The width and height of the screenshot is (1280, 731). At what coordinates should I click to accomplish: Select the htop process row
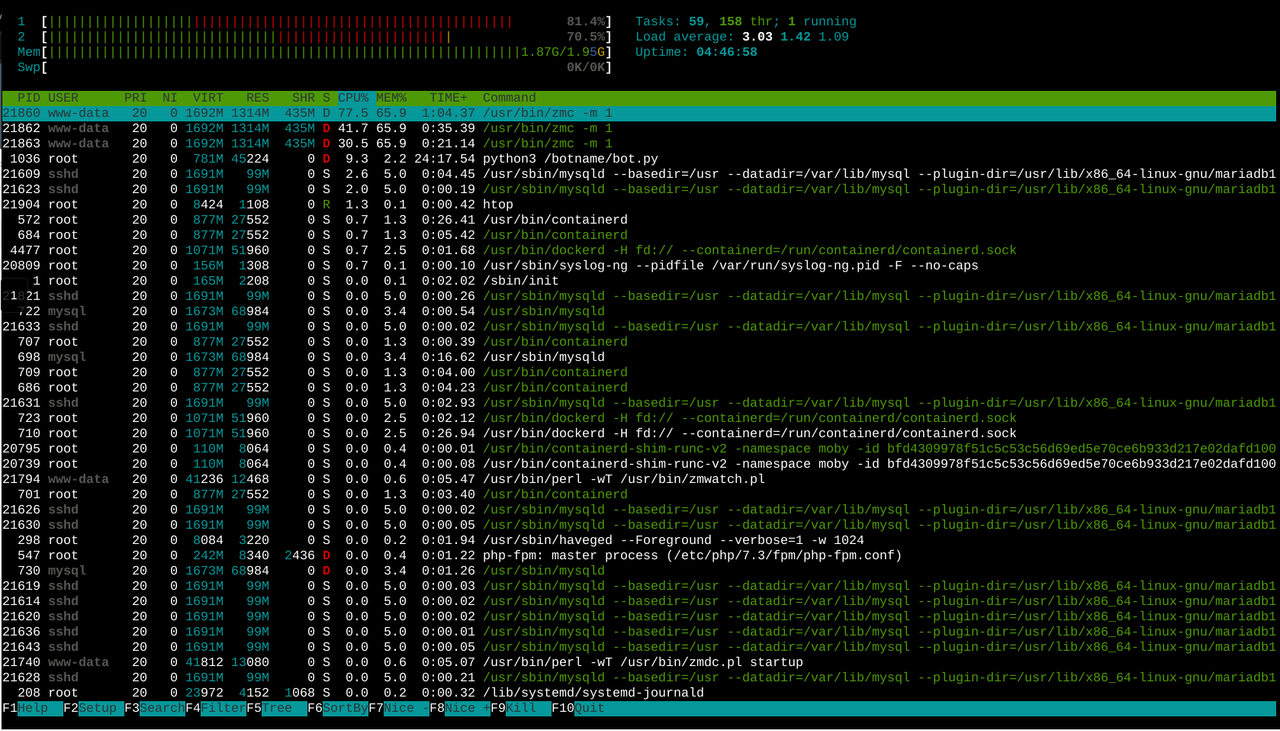(640, 204)
